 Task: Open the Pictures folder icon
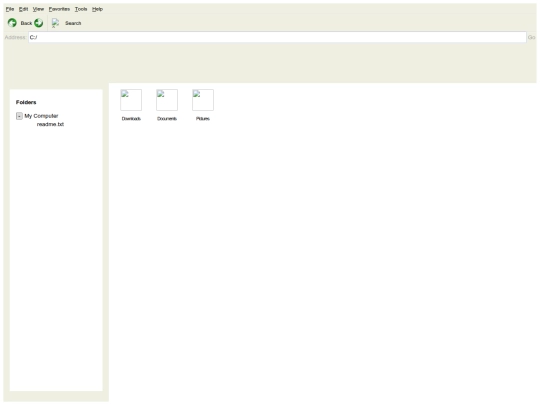click(x=203, y=100)
